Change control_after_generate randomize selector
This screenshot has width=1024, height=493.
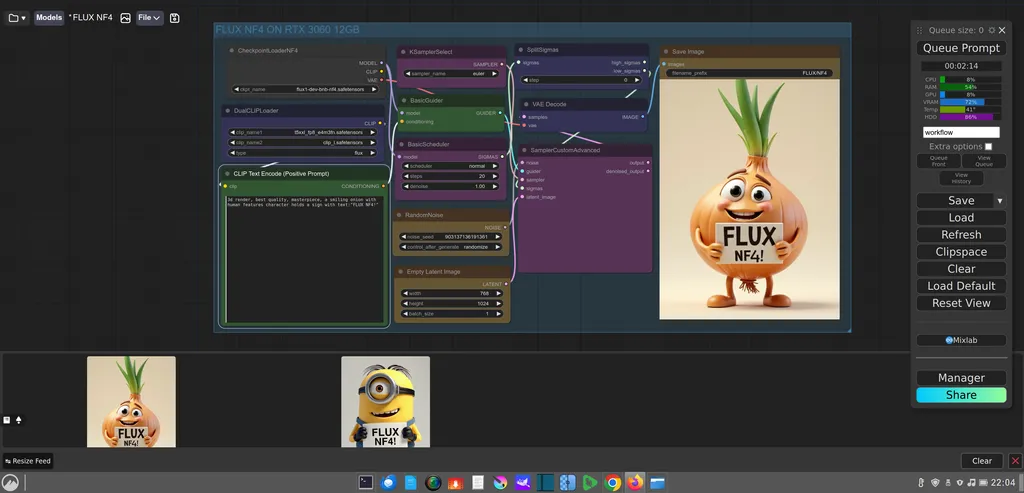(451, 247)
